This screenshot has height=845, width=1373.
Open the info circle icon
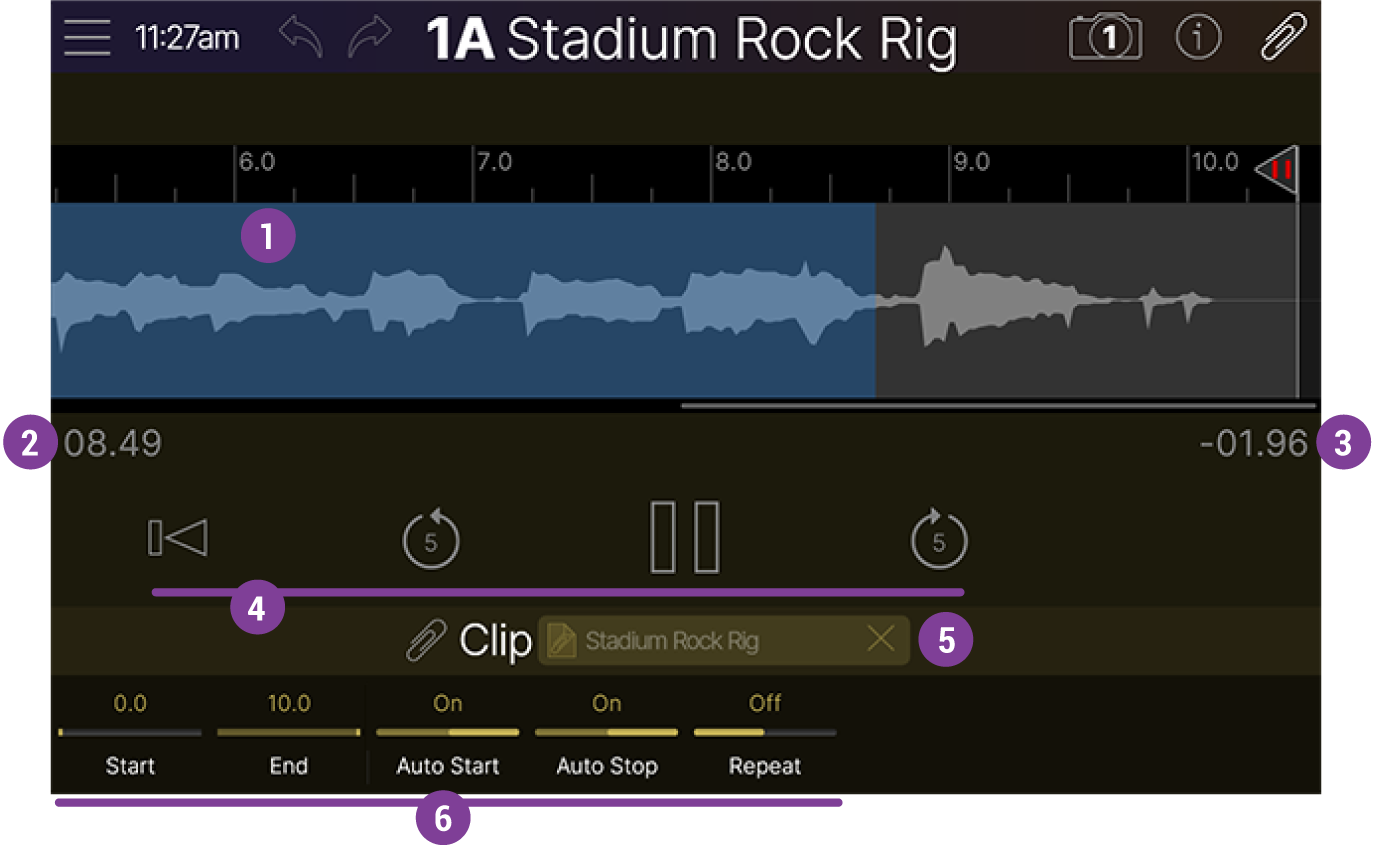point(1198,38)
